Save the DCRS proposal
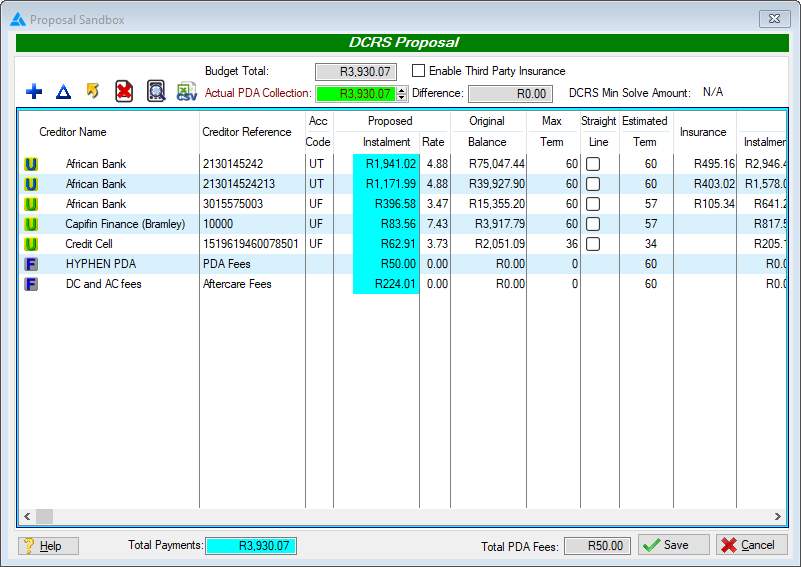 [674, 545]
